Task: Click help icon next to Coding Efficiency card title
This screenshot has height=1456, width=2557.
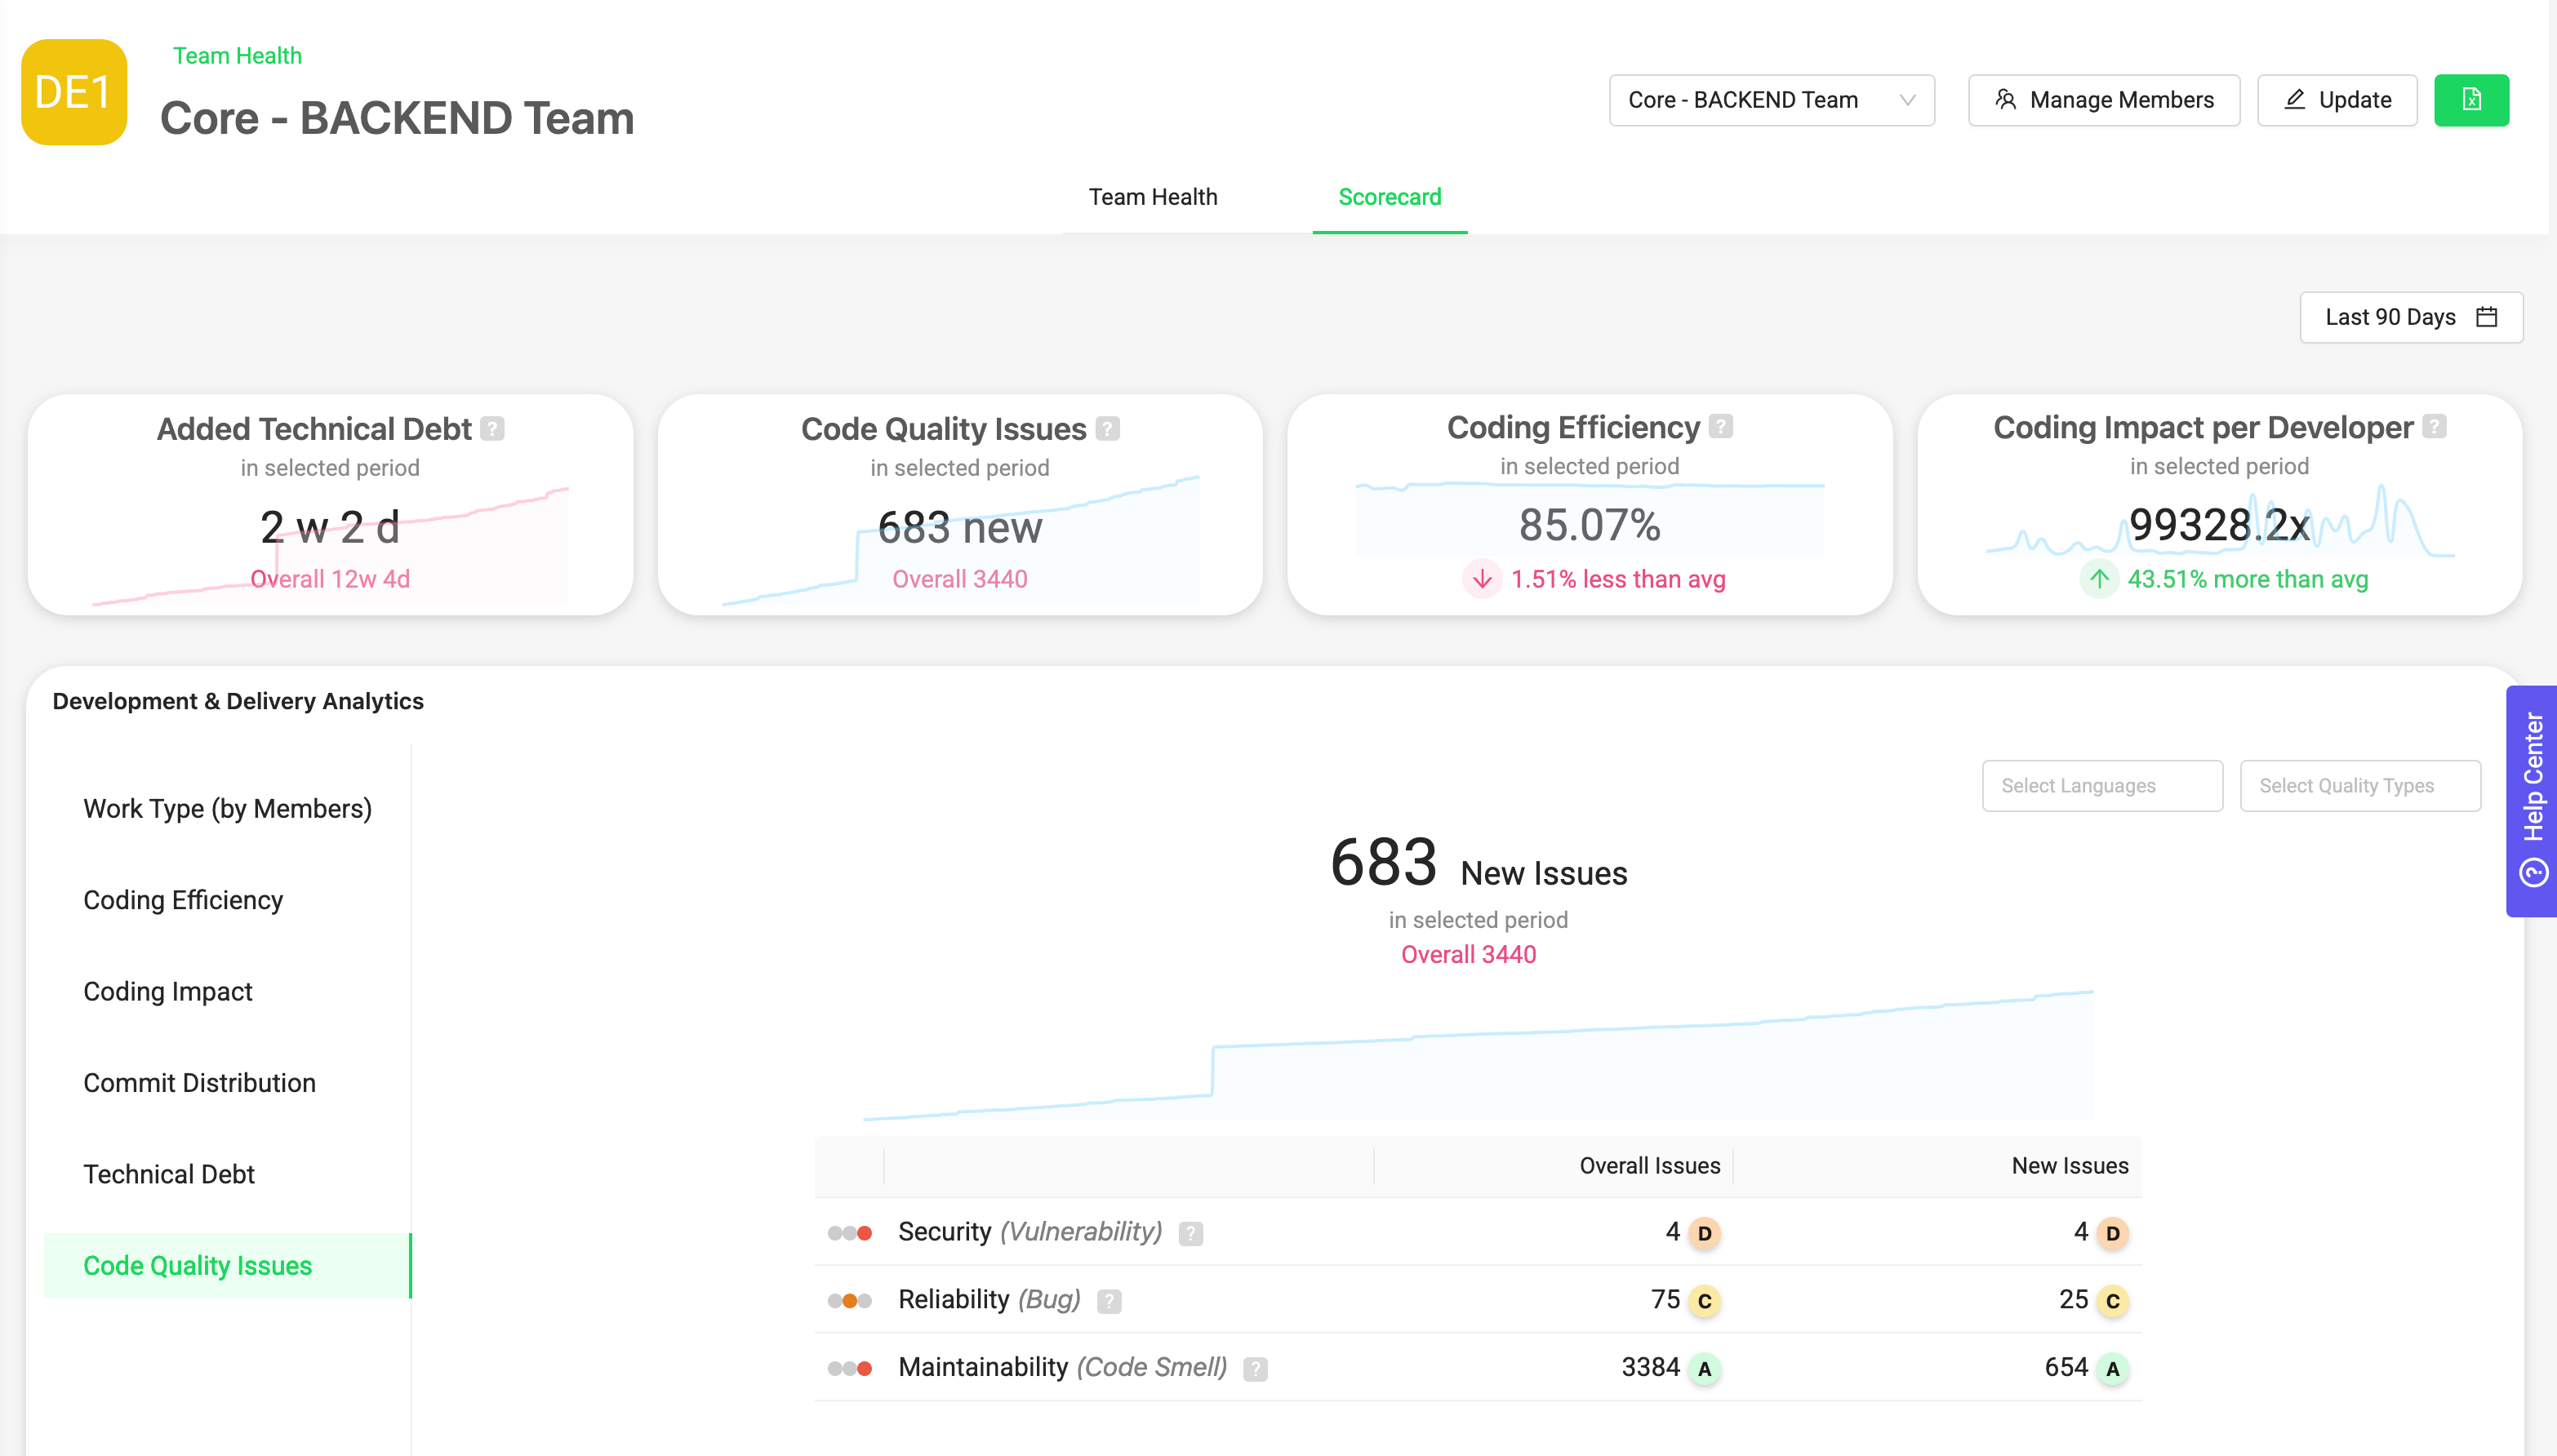Action: (1720, 427)
